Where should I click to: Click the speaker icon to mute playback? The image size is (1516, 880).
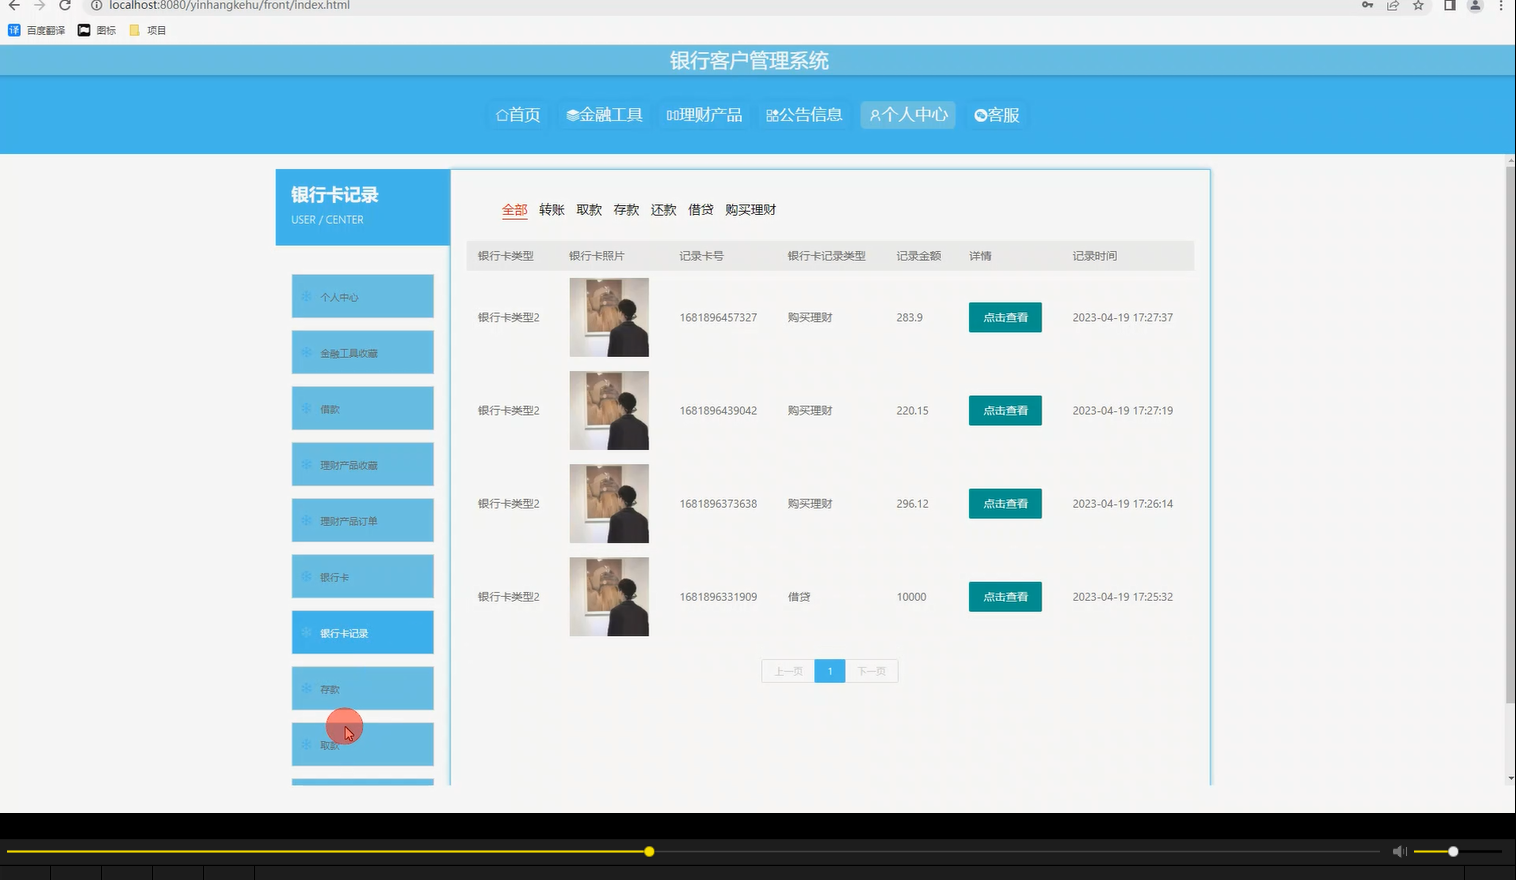[x=1399, y=851]
